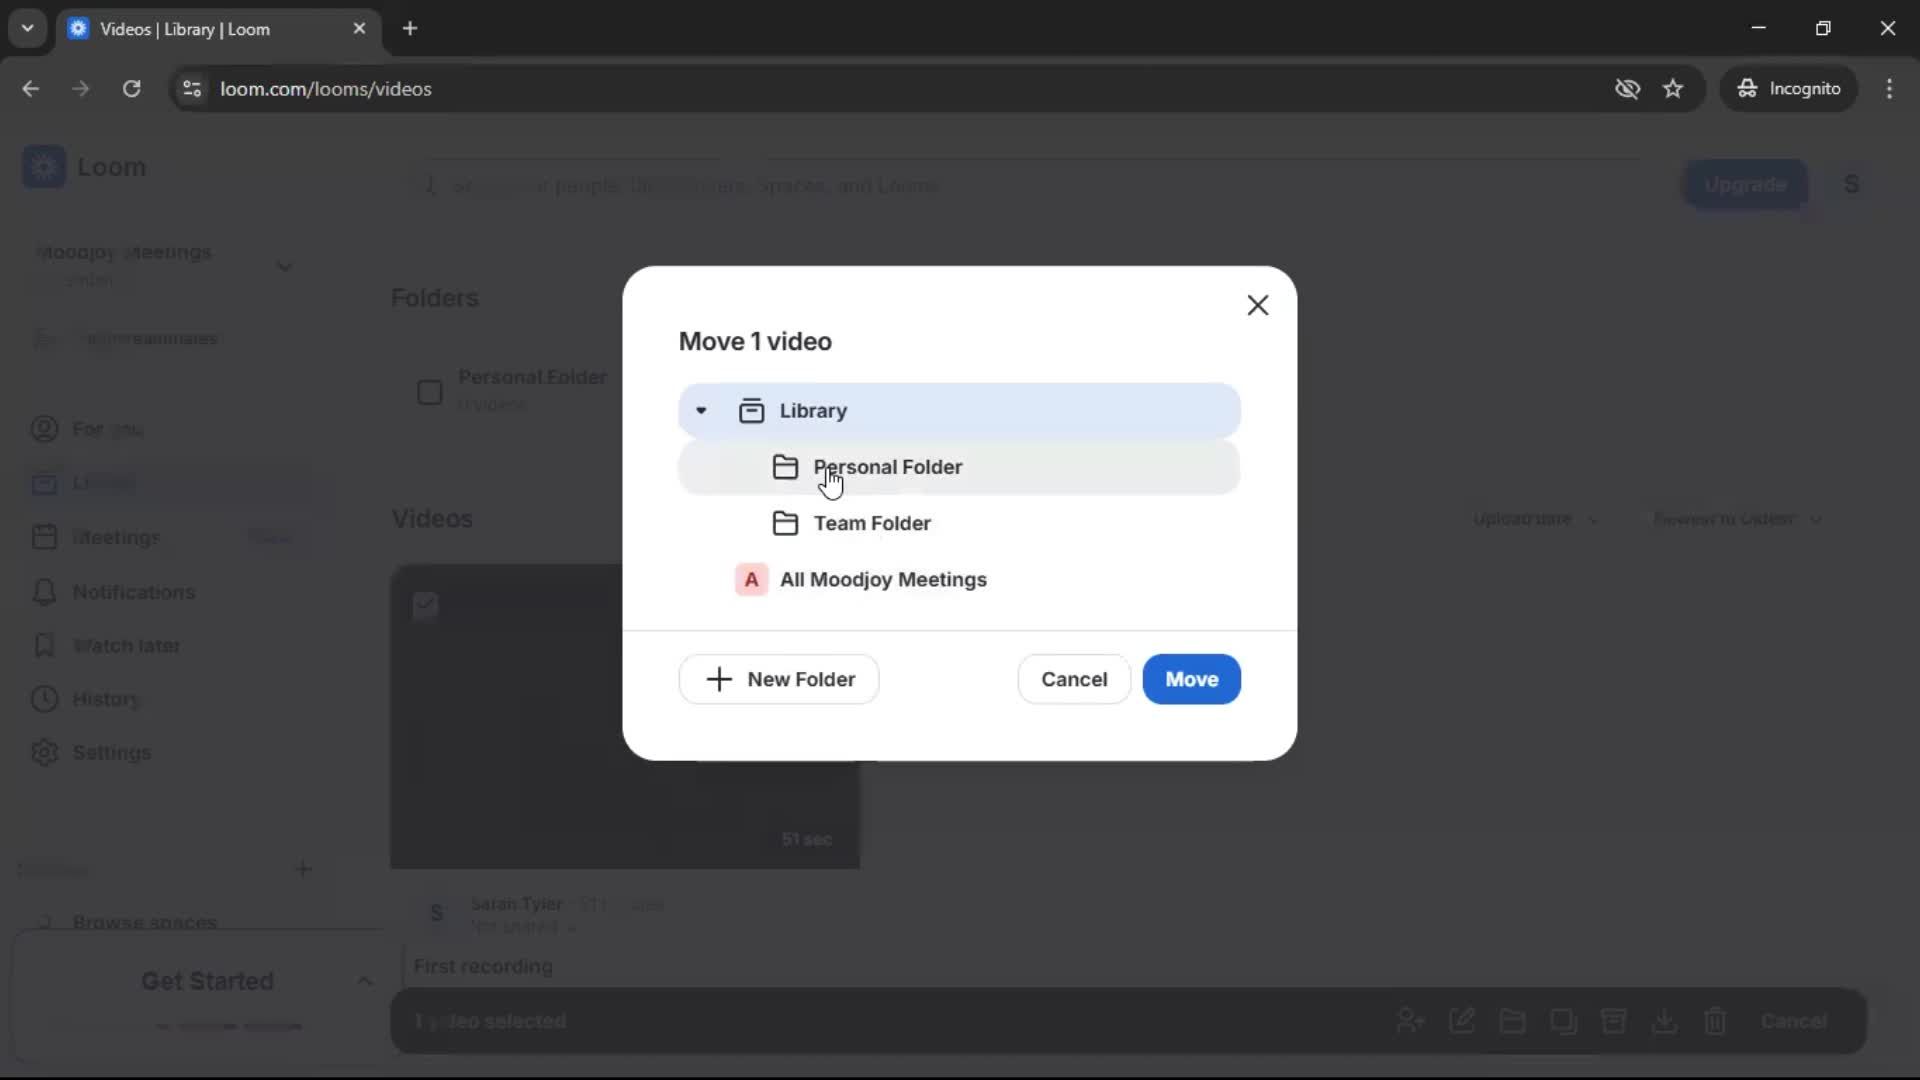Delete selected video using trash icon
The width and height of the screenshot is (1920, 1080).
tap(1716, 1021)
